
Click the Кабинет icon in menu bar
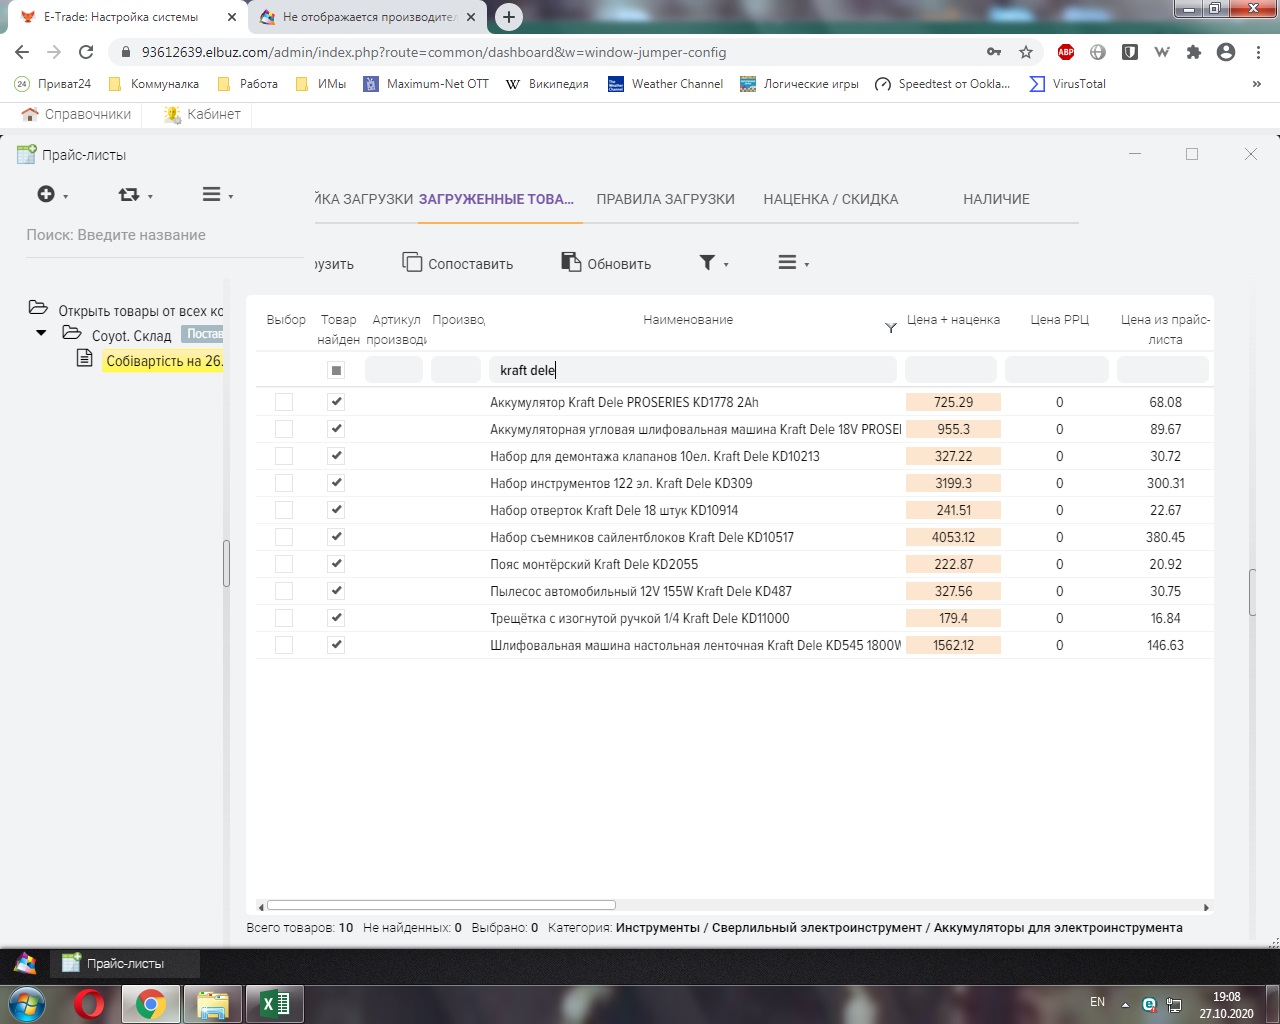(x=172, y=115)
